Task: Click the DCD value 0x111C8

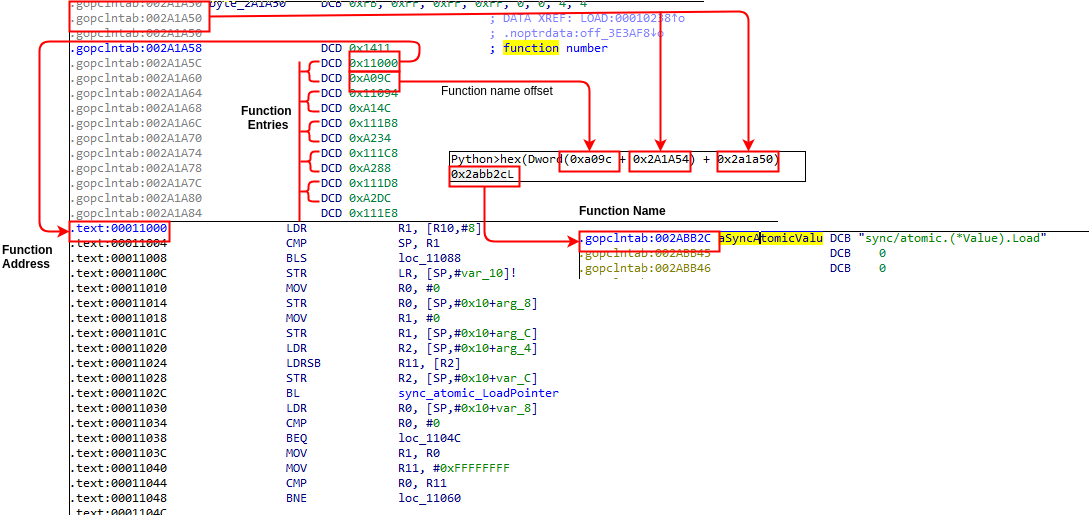Action: click(373, 153)
